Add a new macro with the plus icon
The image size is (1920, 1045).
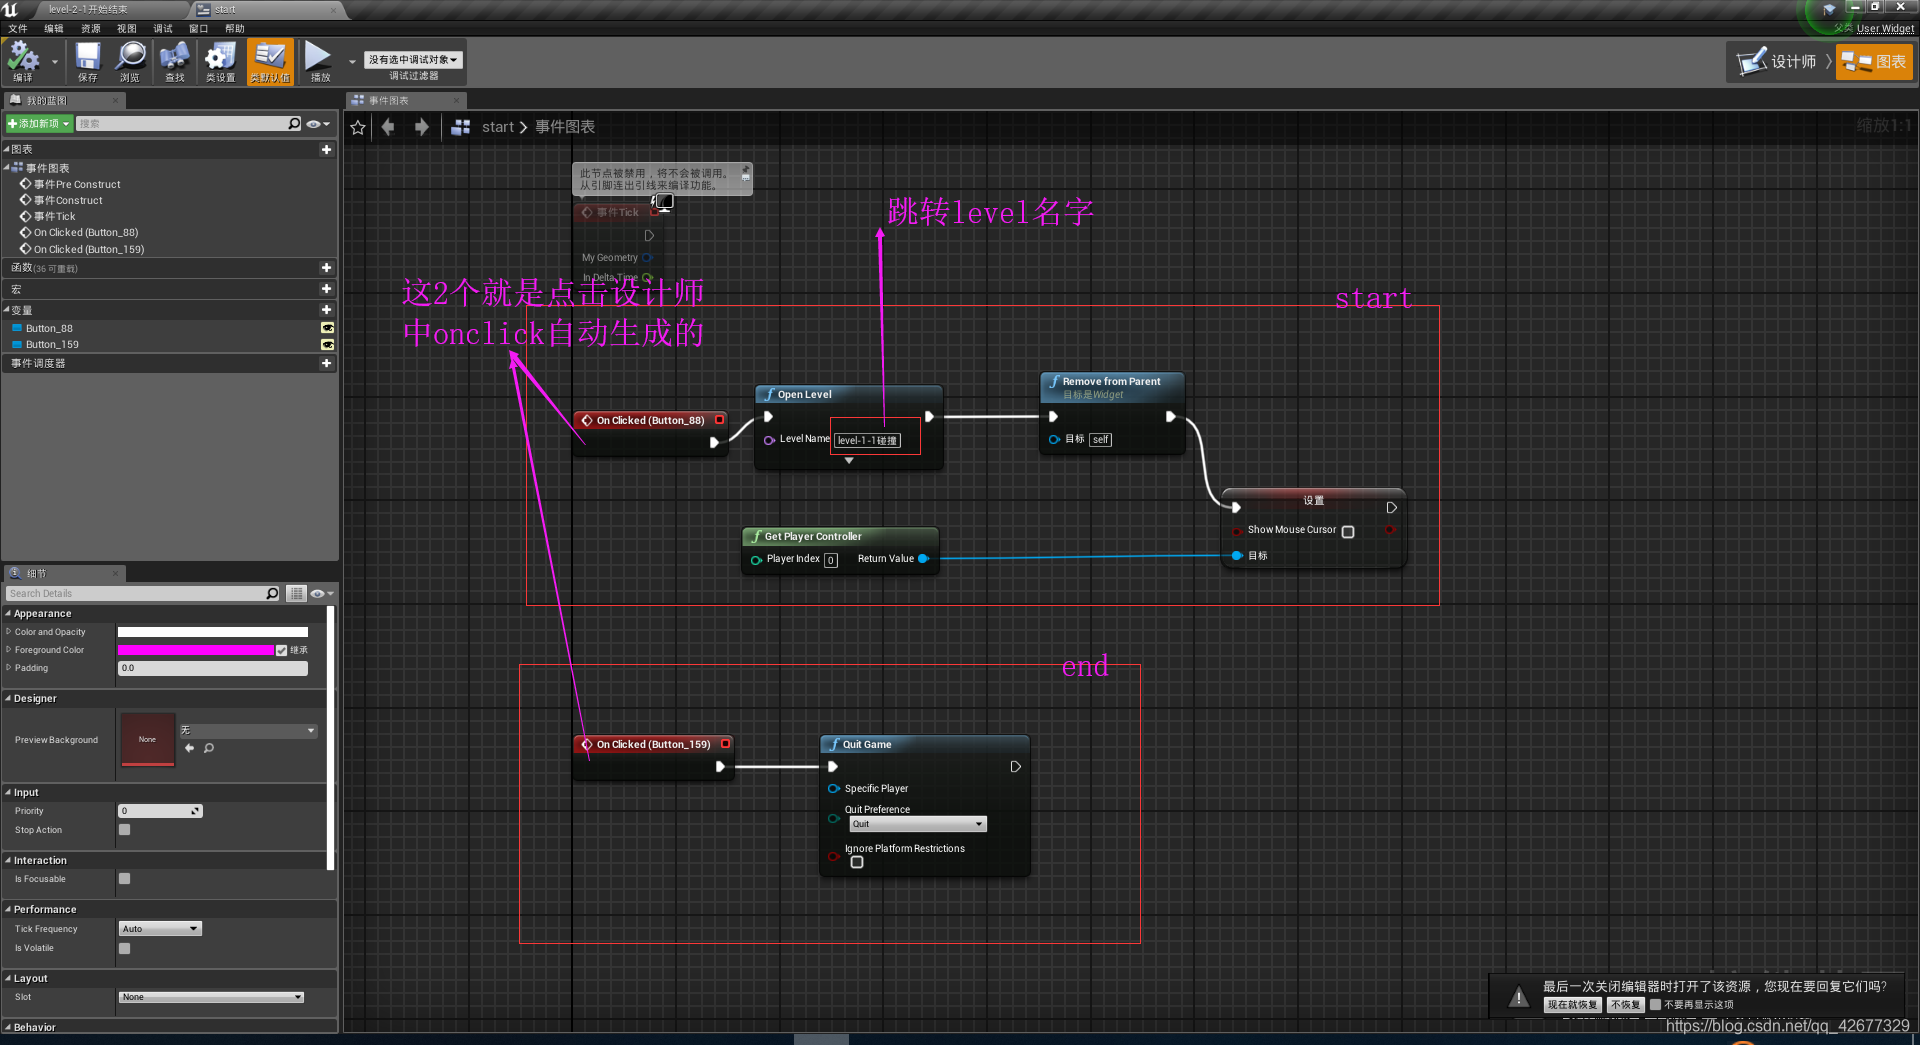pos(326,289)
